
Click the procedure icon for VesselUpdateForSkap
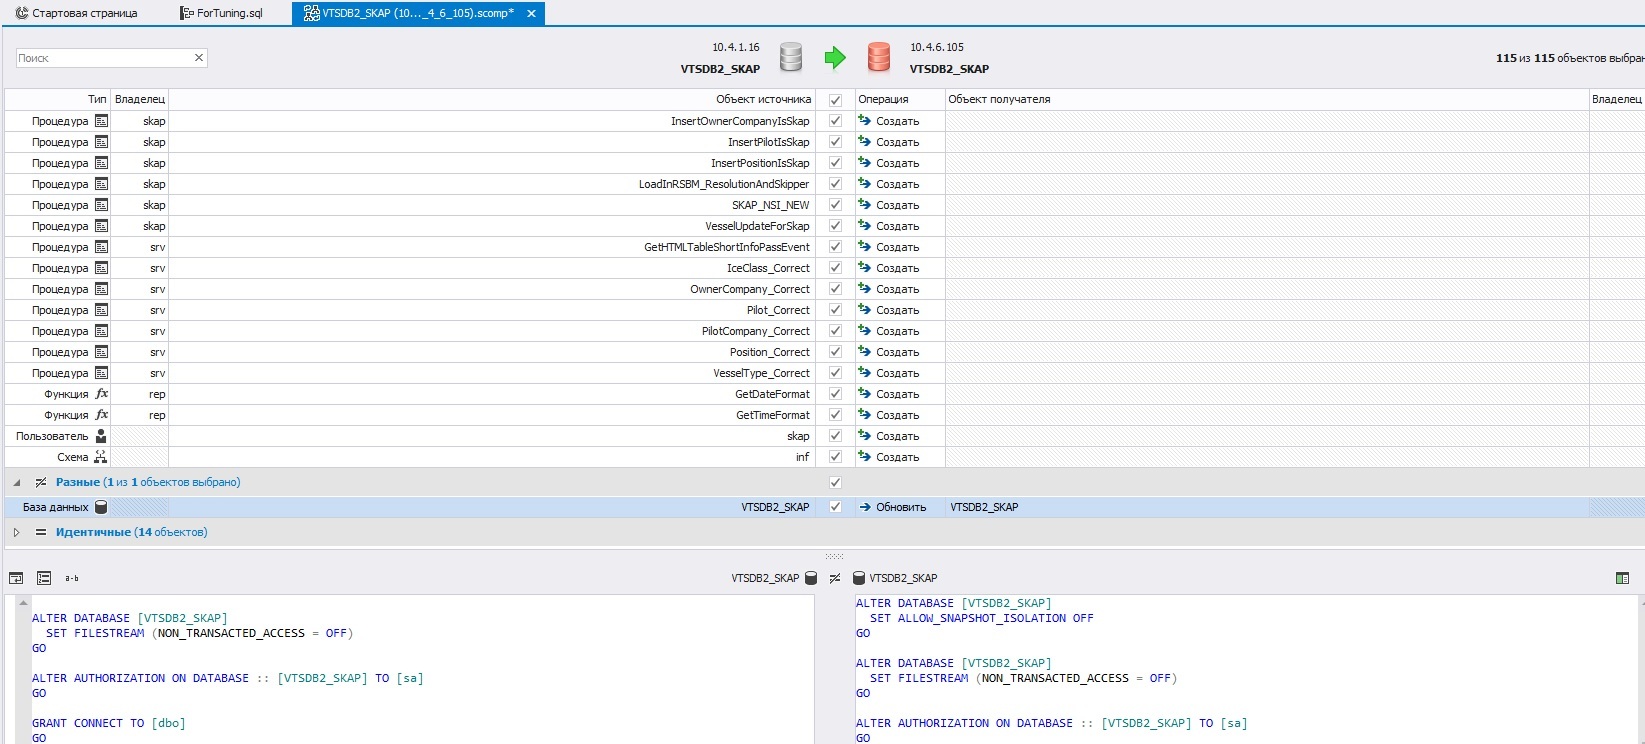[x=101, y=226]
